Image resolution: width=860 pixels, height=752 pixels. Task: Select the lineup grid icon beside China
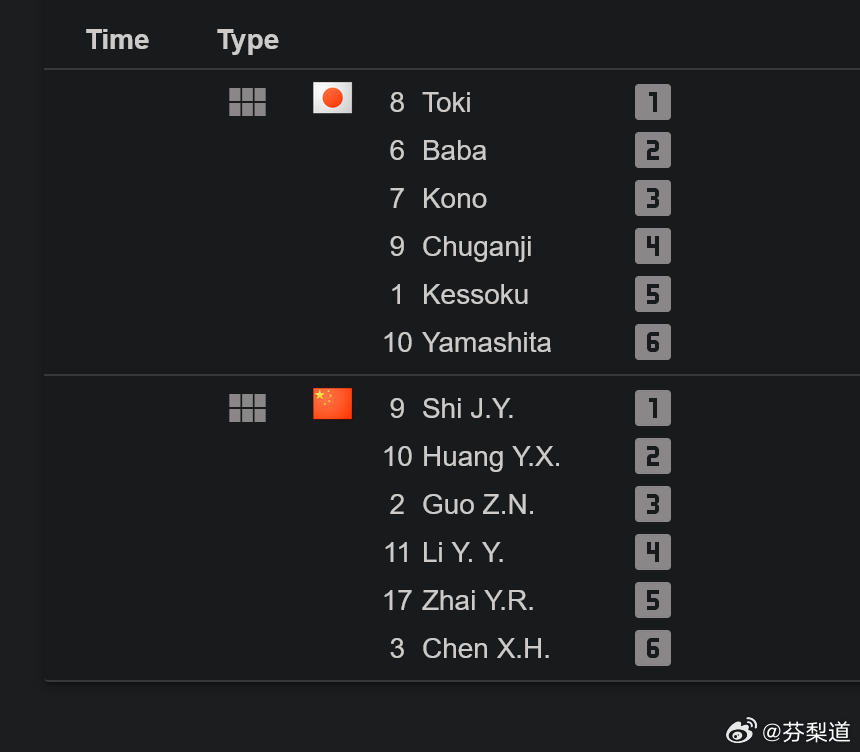(247, 408)
